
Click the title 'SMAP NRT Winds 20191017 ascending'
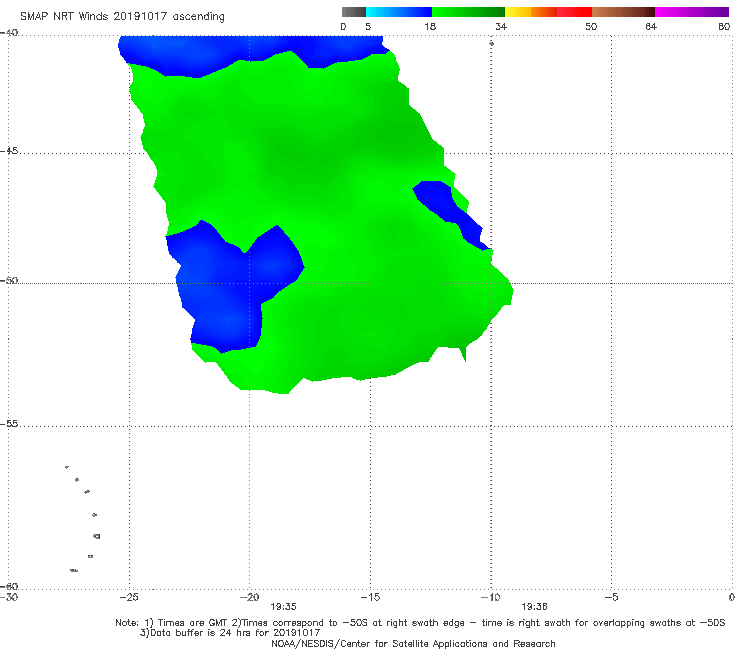[122, 16]
